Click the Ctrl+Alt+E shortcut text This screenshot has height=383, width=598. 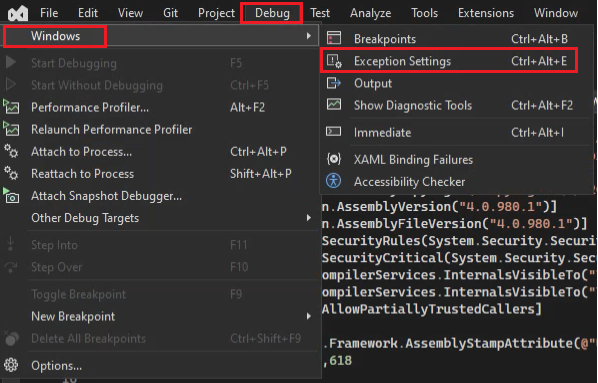coord(539,61)
